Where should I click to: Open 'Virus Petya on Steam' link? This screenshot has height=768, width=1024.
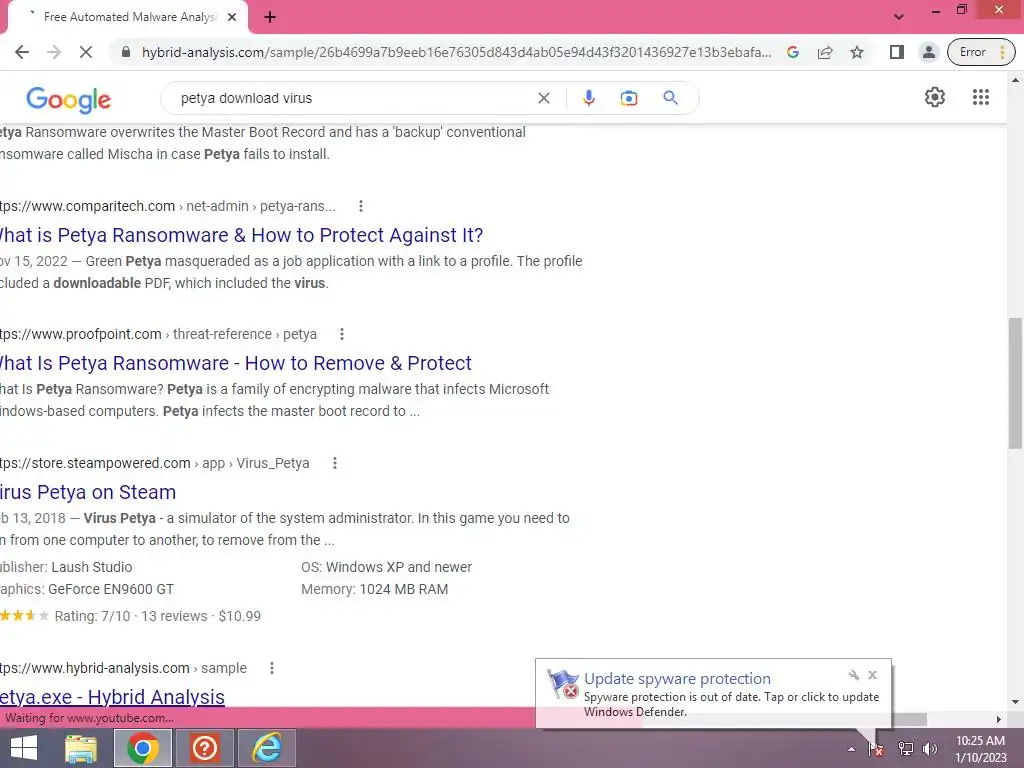(x=88, y=492)
